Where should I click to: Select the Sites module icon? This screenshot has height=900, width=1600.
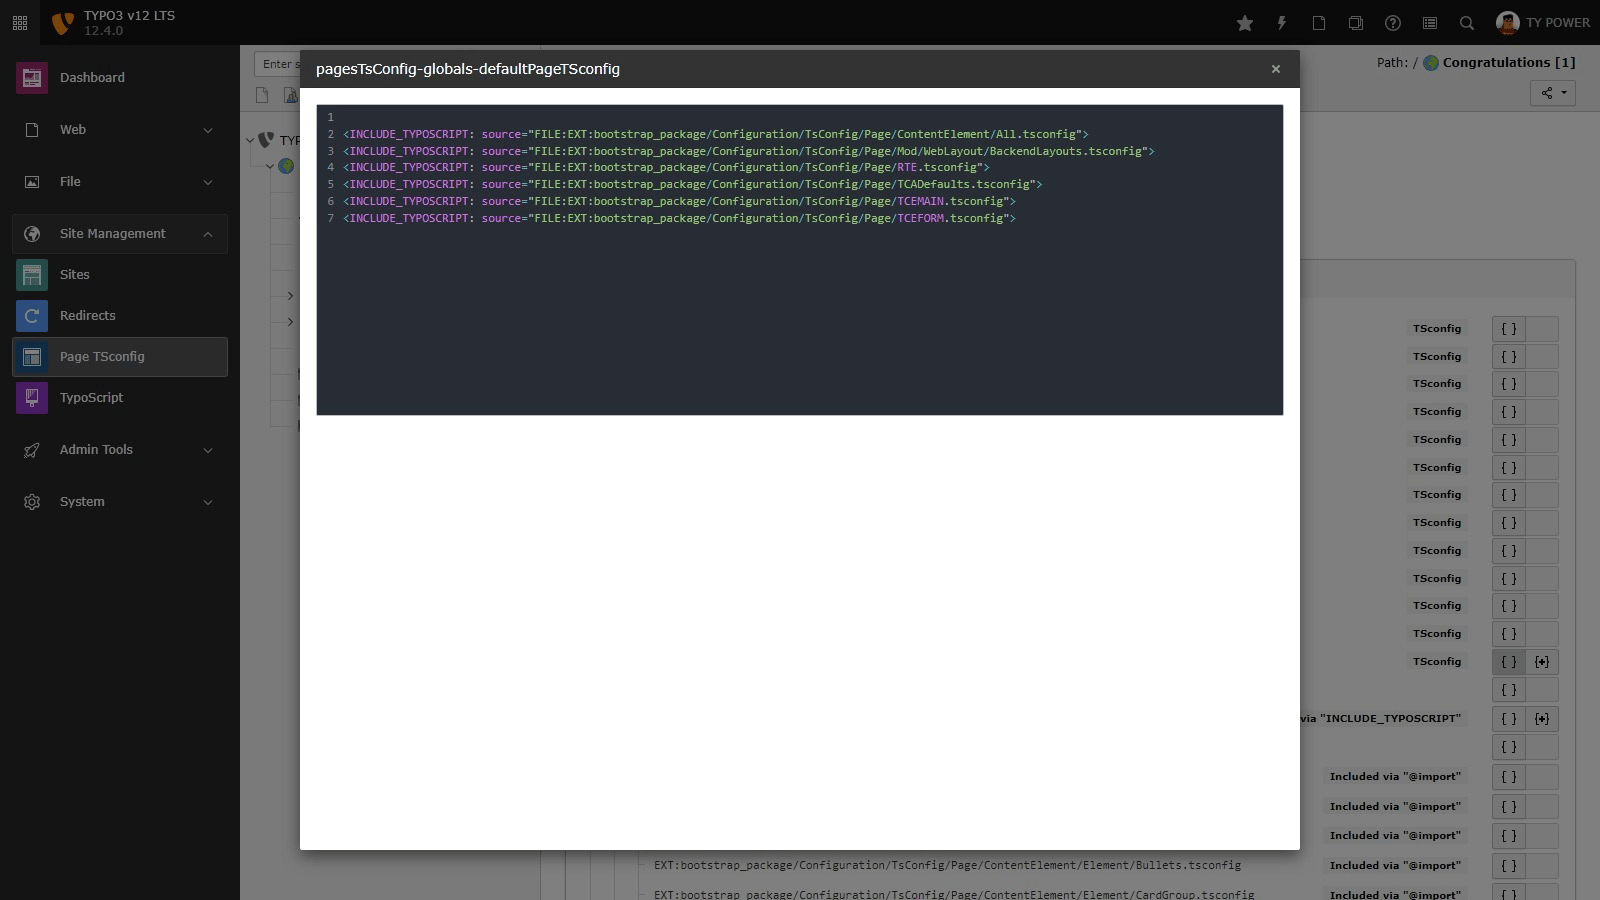[31, 274]
